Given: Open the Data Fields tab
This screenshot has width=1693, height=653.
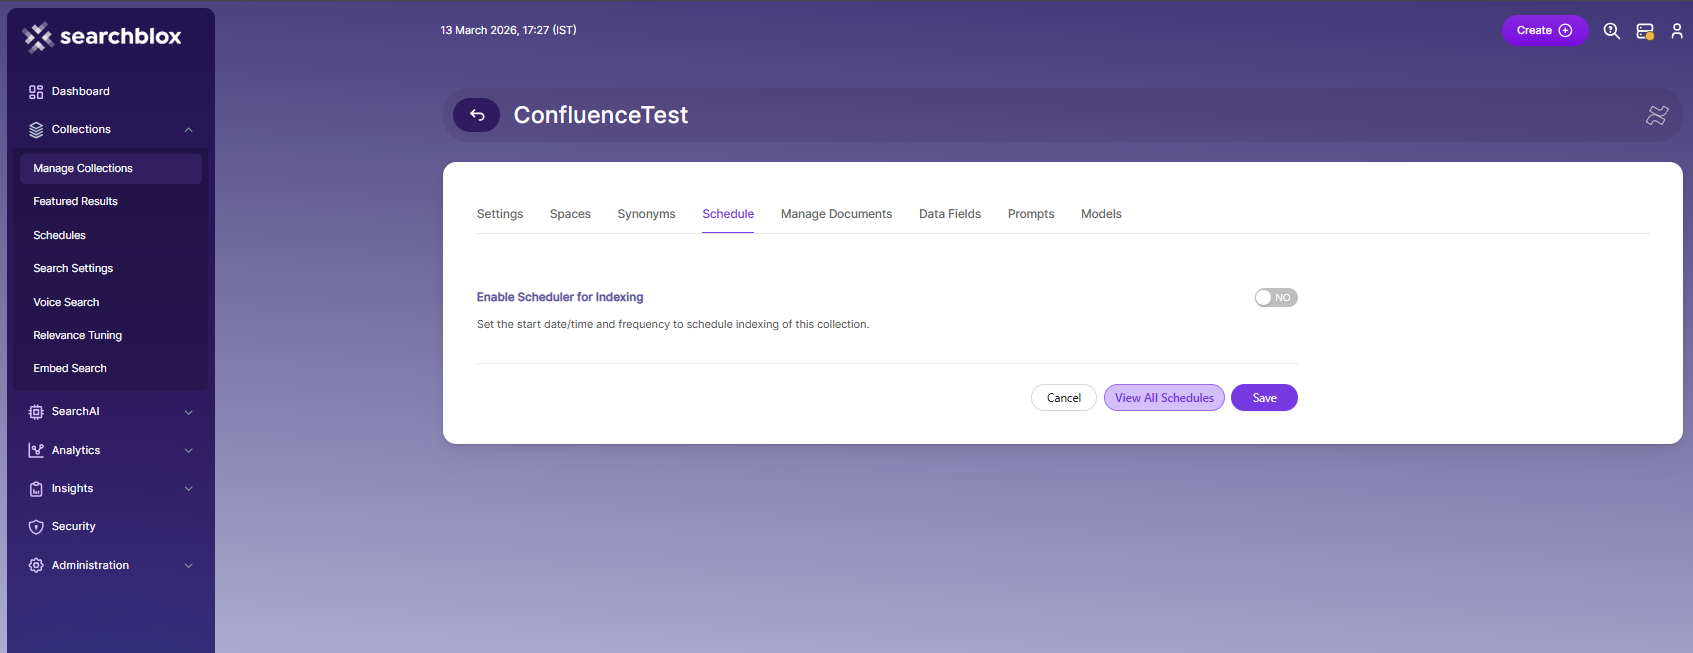Looking at the screenshot, I should 950,214.
